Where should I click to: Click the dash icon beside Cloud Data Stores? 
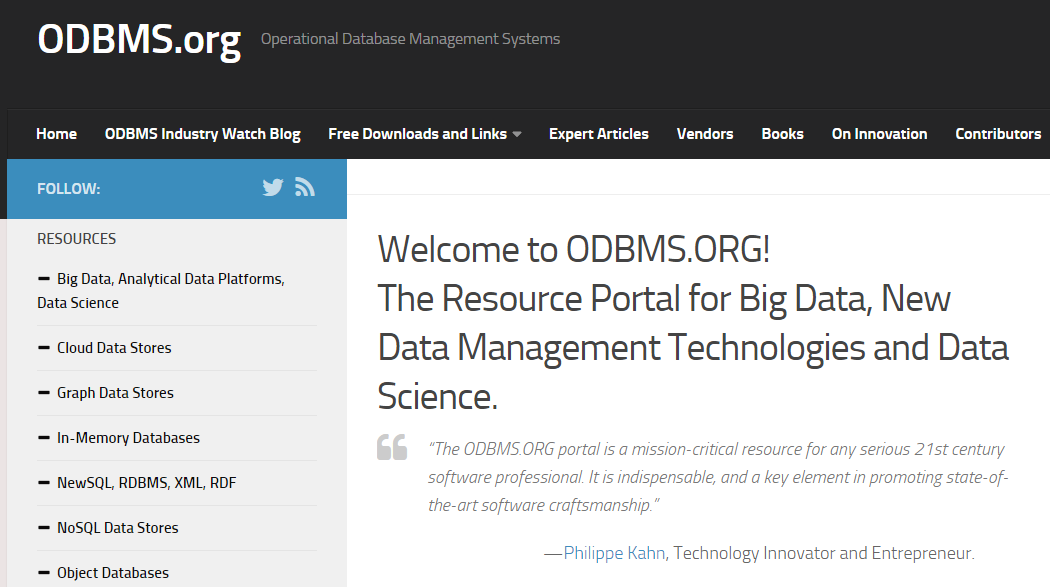point(44,348)
